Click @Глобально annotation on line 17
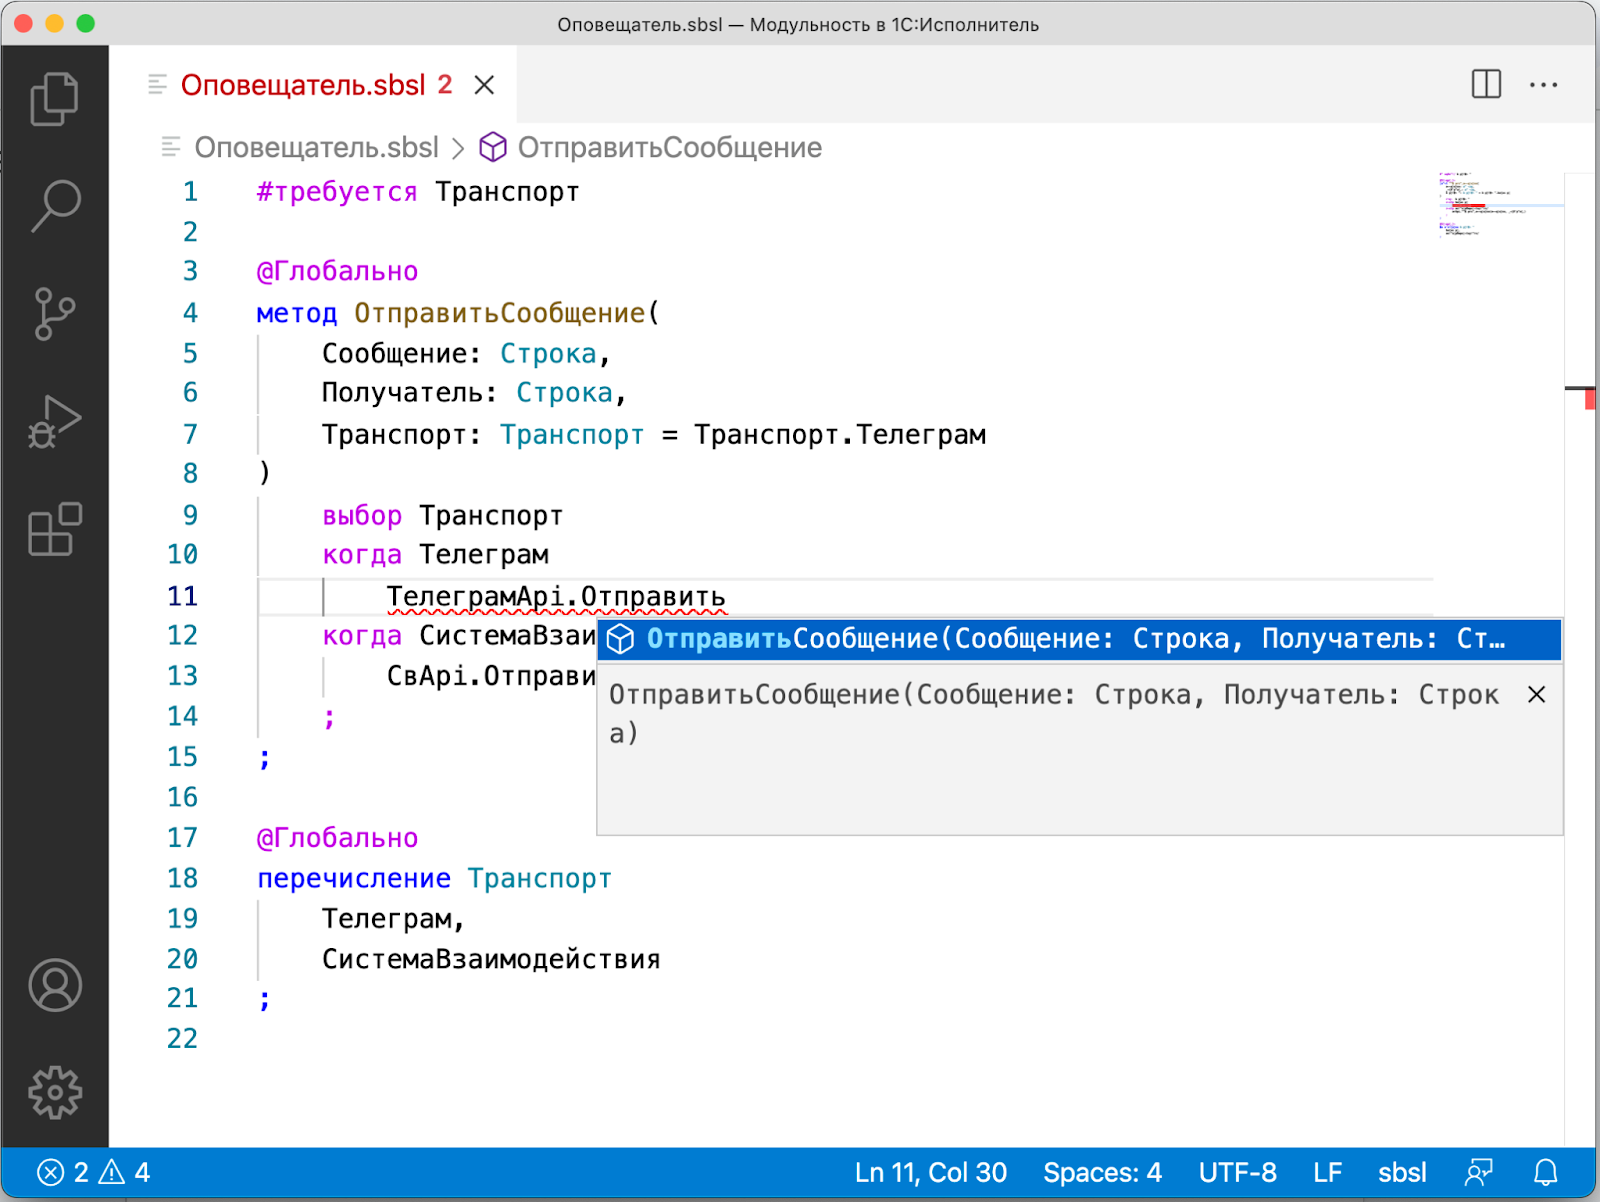 click(337, 838)
